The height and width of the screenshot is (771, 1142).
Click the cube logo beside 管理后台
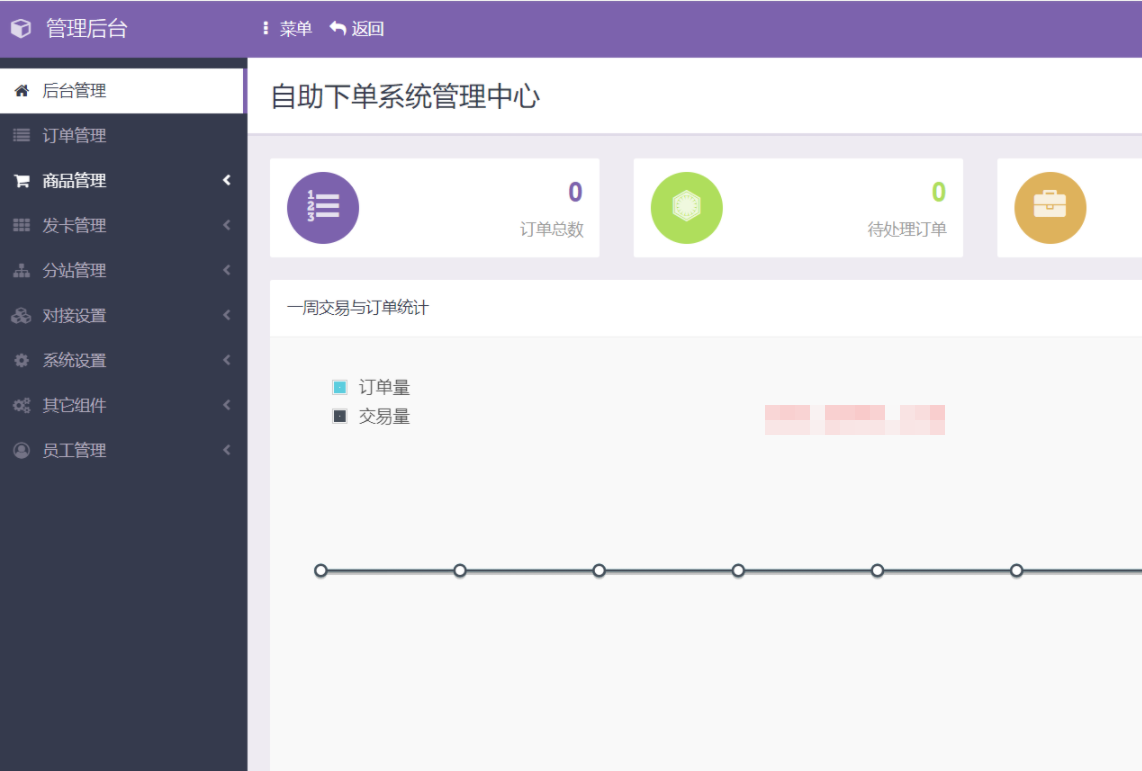coord(20,27)
